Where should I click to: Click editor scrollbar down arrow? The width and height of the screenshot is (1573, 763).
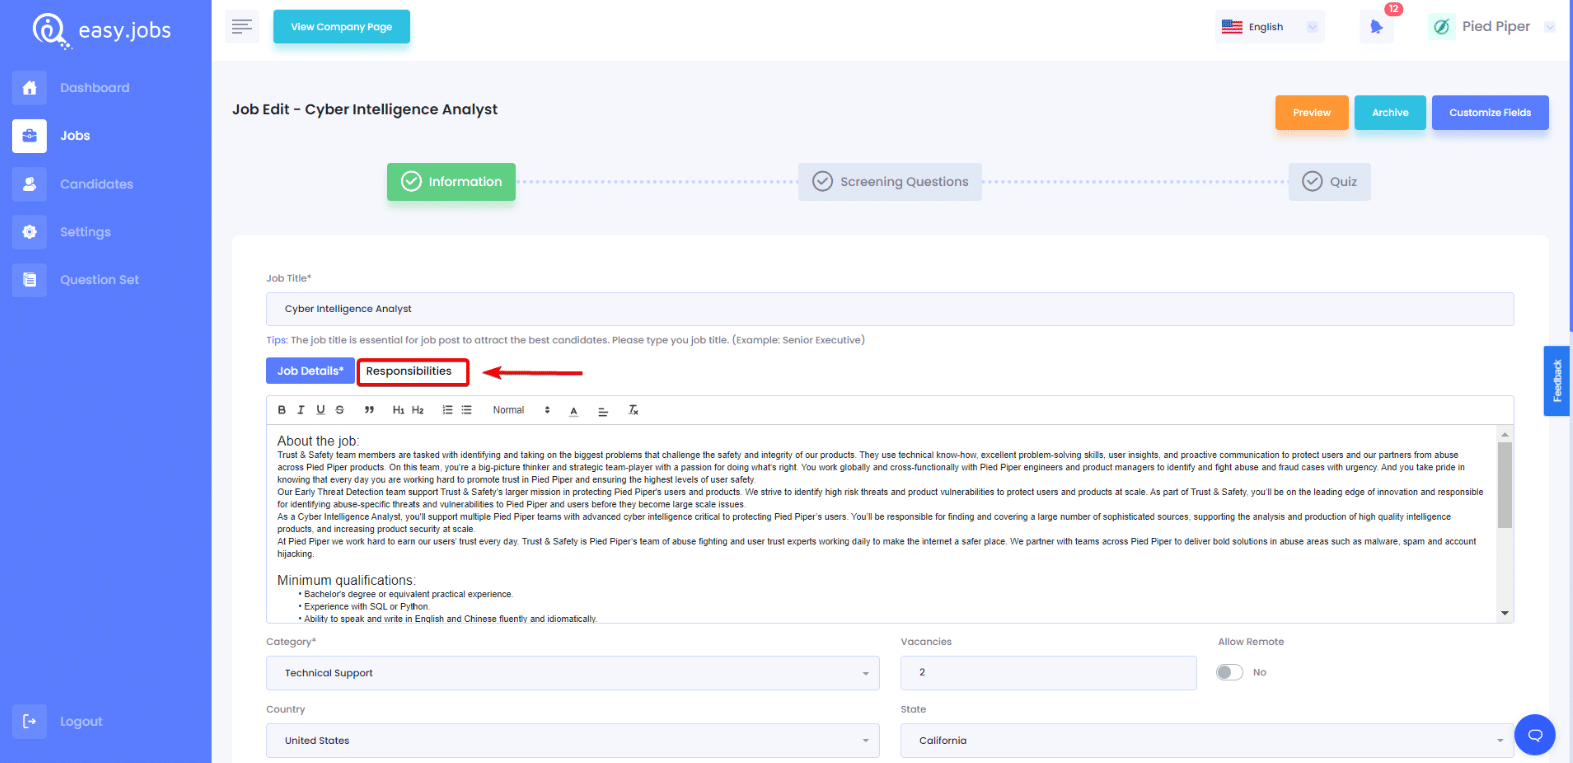pyautogui.click(x=1505, y=613)
